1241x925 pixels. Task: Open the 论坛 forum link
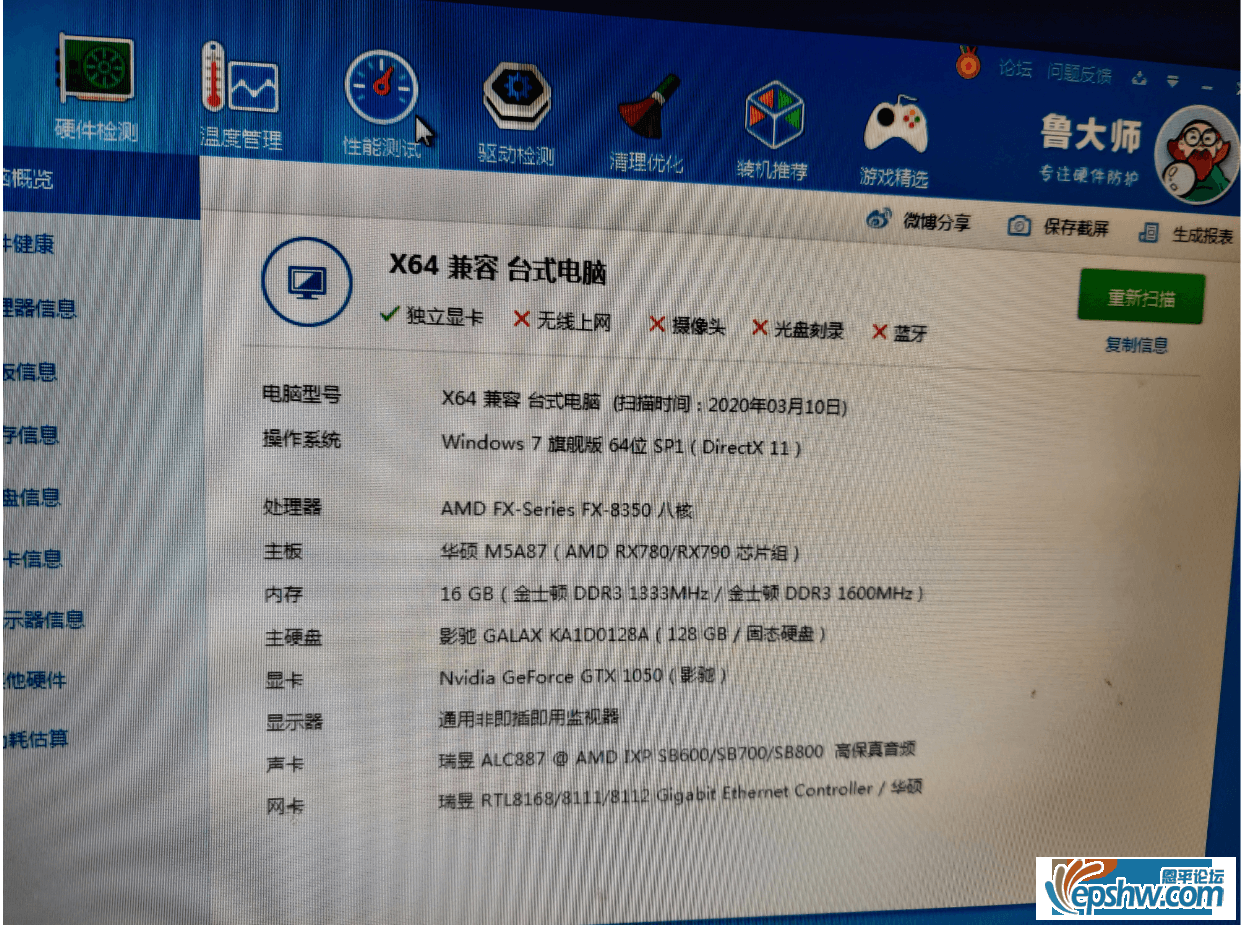click(1015, 69)
